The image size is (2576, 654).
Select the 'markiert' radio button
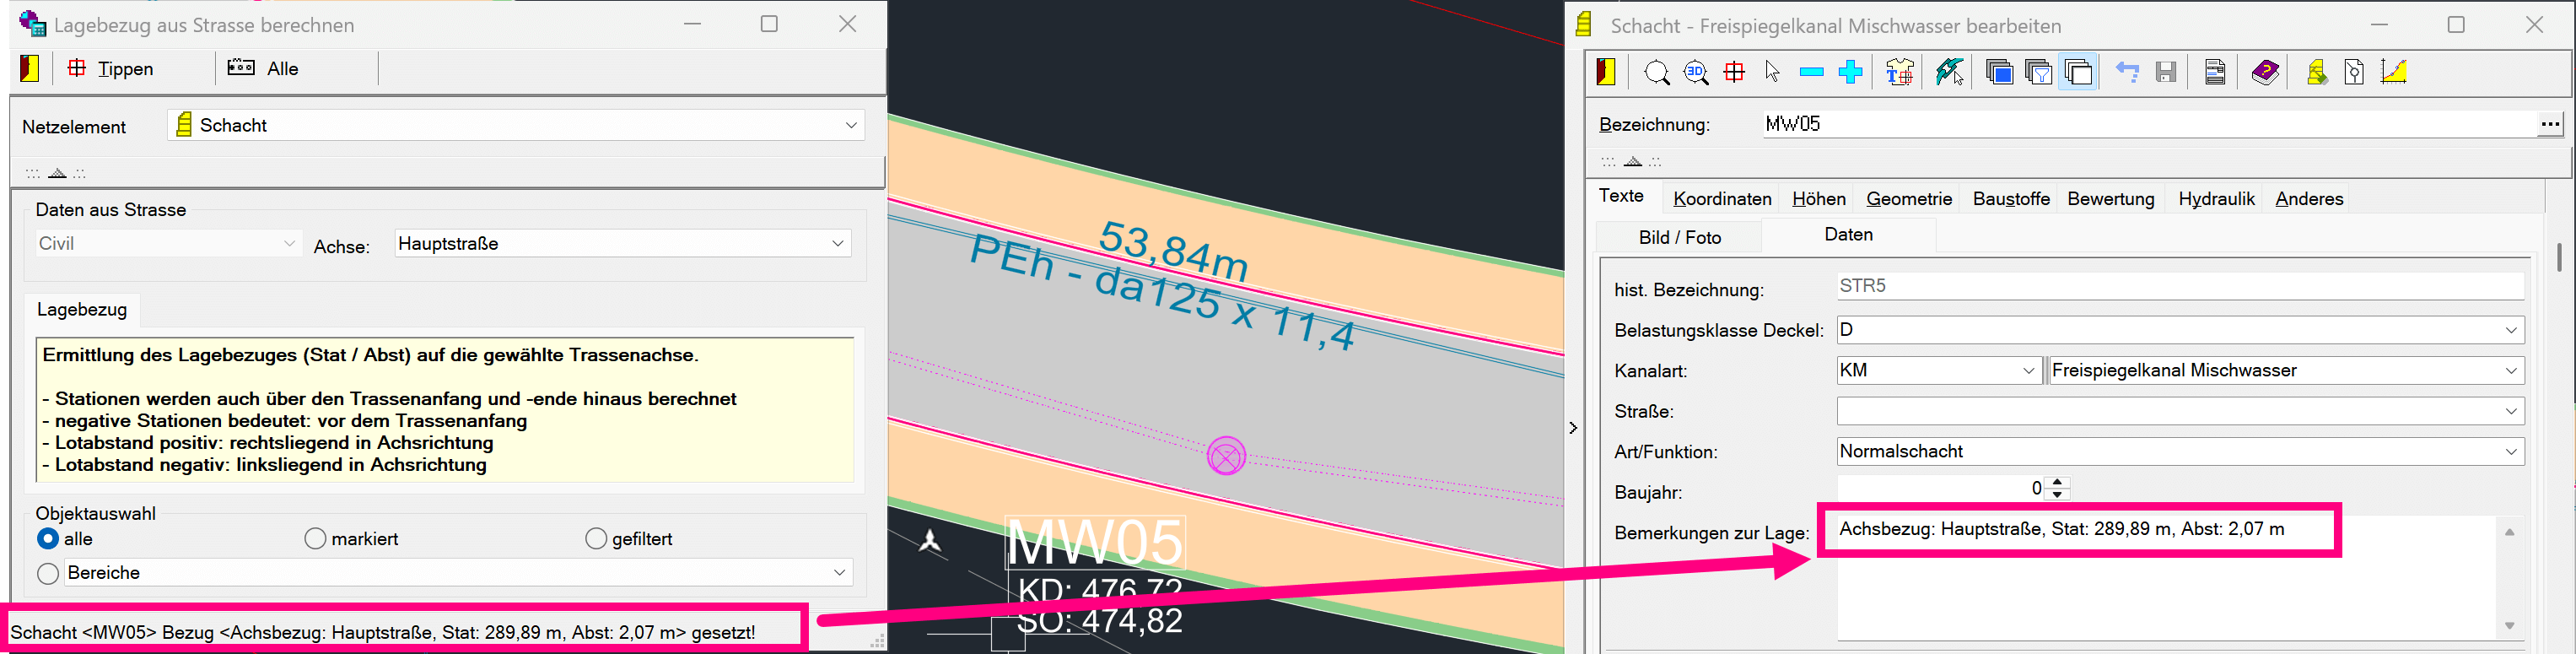[315, 539]
